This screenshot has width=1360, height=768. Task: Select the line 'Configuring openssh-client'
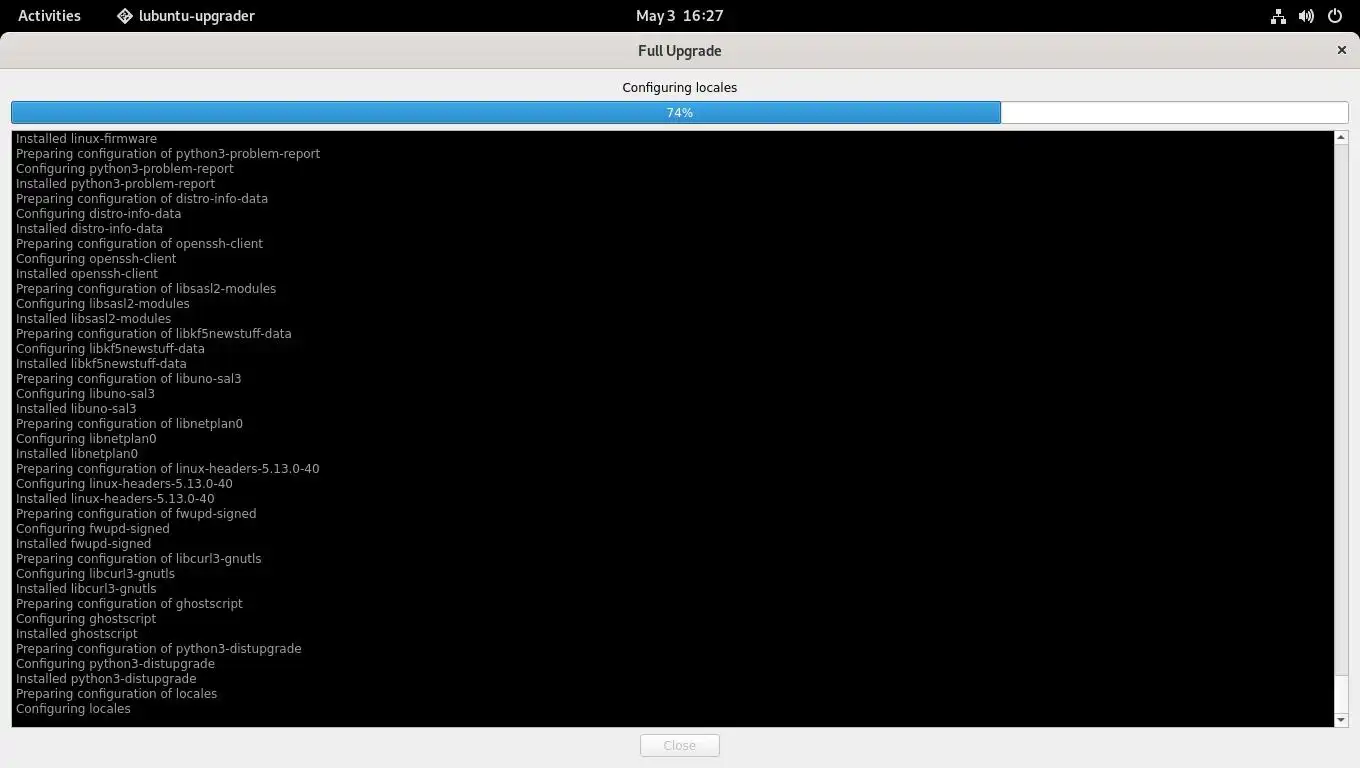coord(96,259)
